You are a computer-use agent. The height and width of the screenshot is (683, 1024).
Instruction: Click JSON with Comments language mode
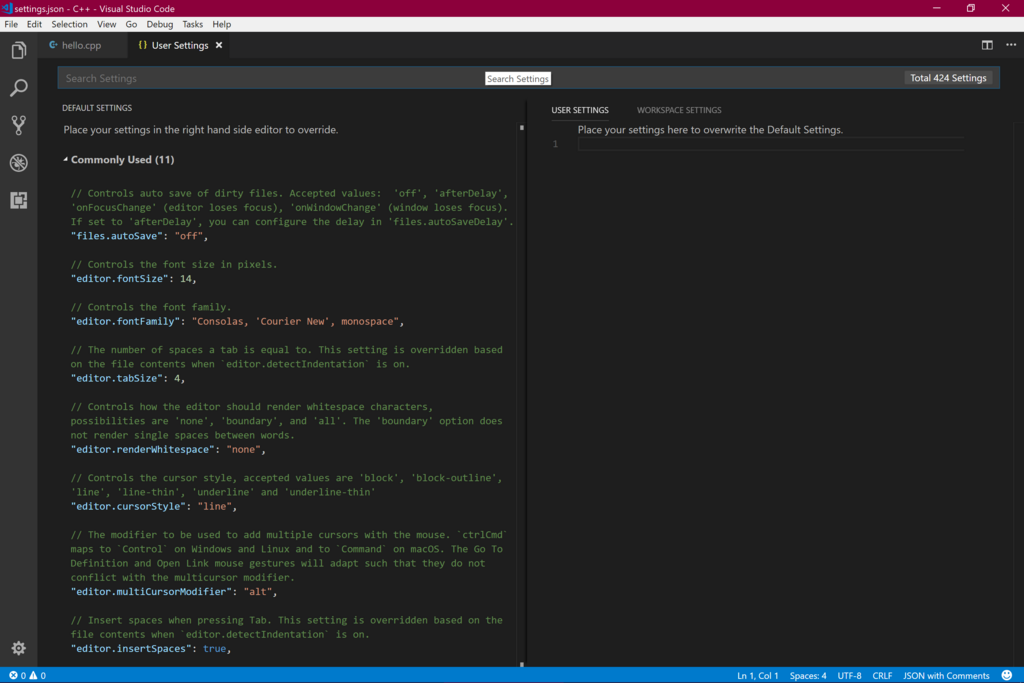(946, 675)
